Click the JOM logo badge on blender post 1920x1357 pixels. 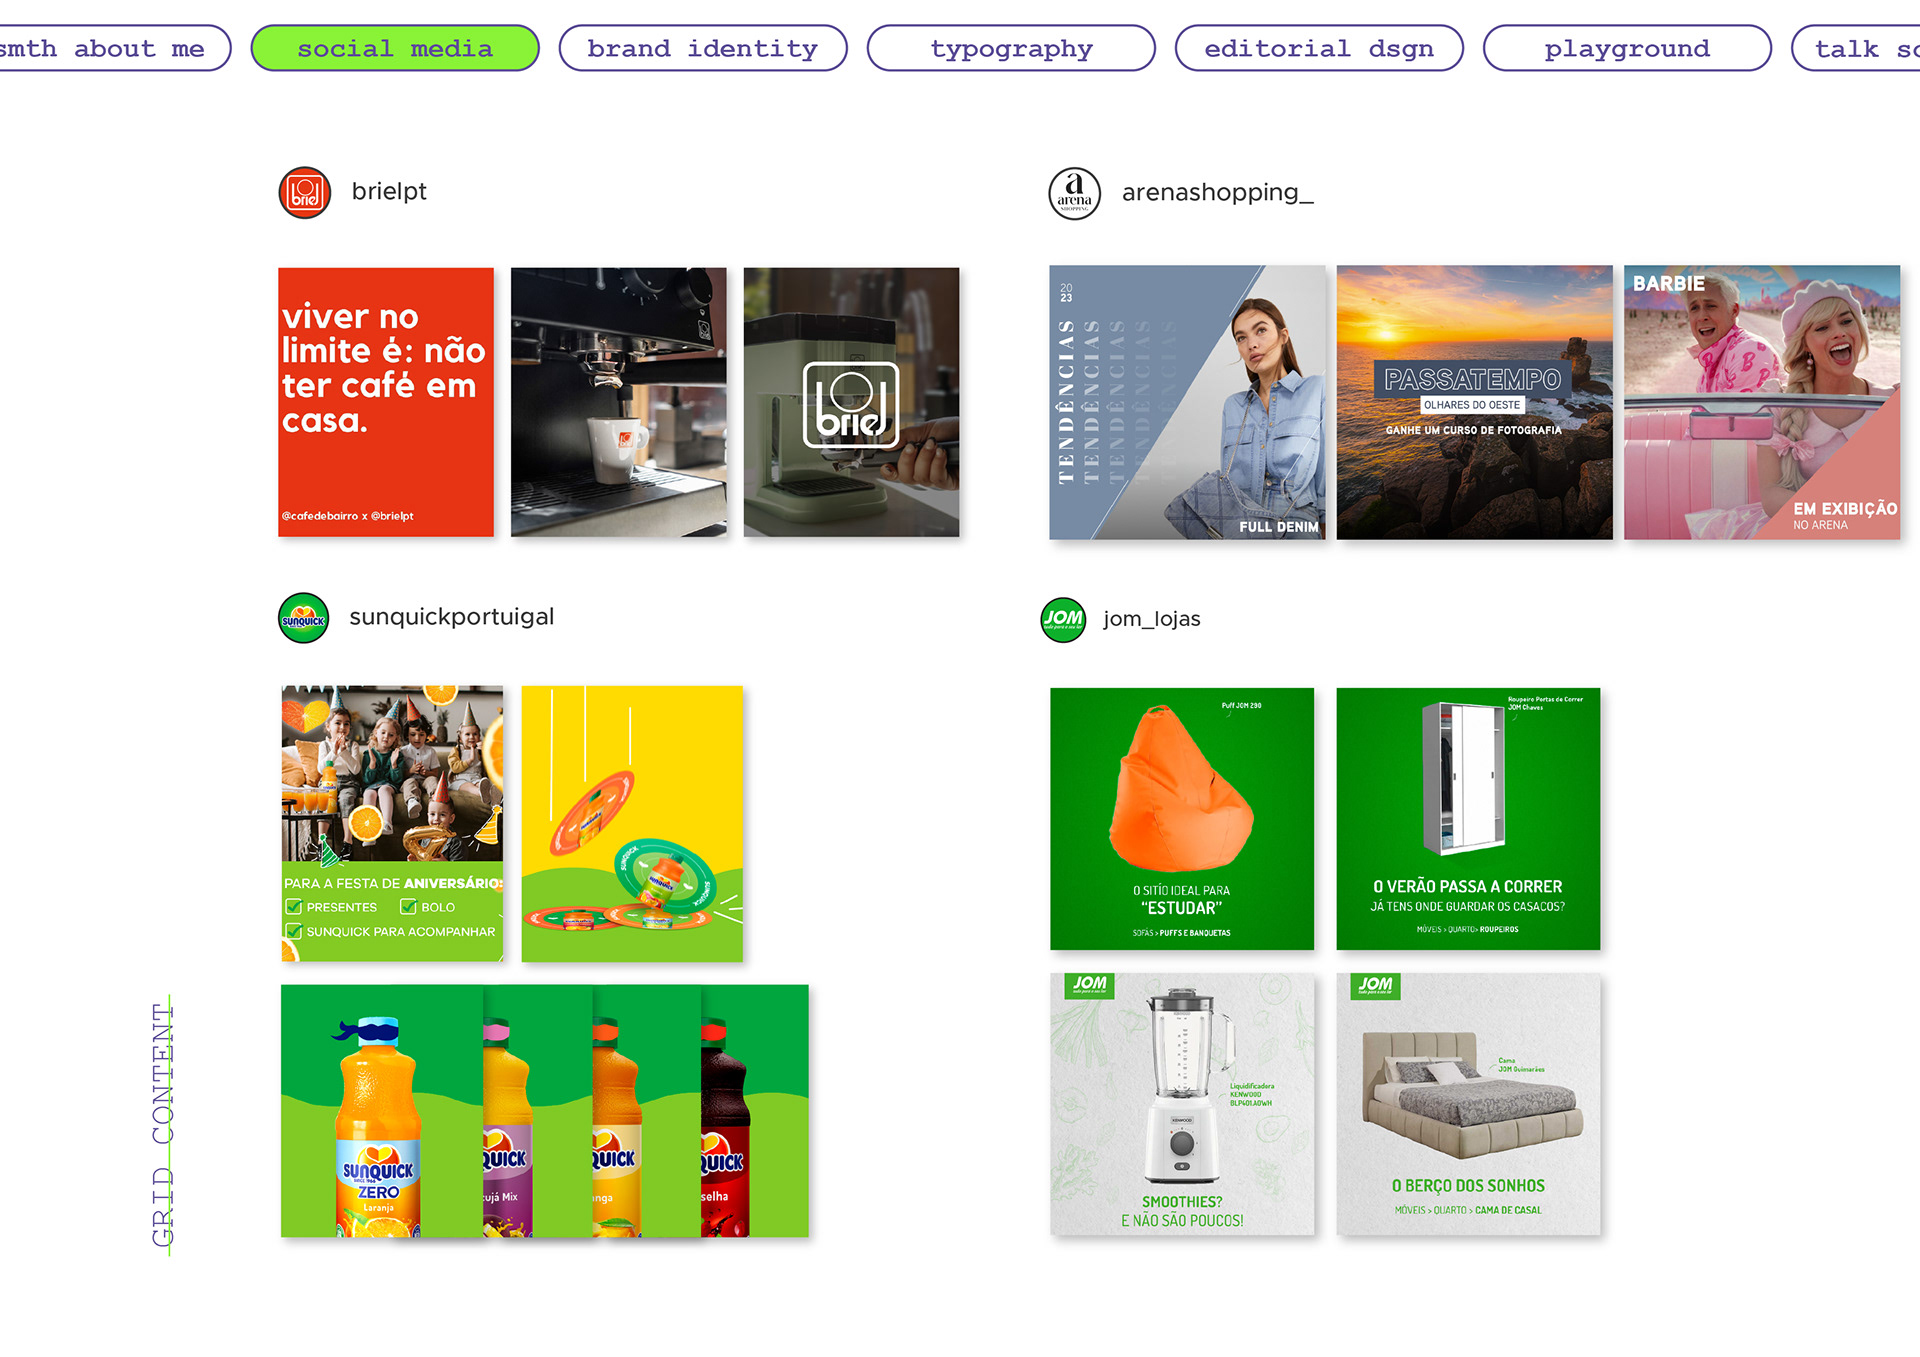tap(1089, 985)
